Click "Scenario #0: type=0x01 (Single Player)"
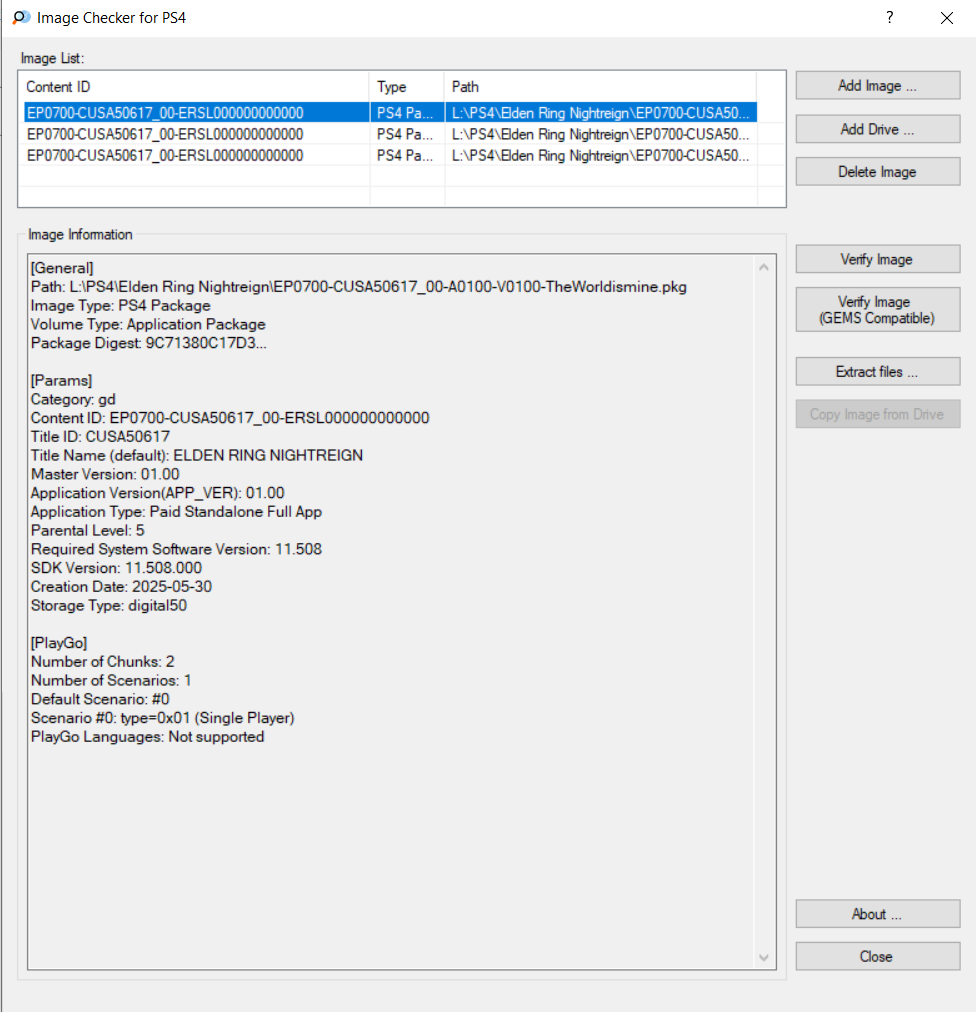 click(x=163, y=717)
